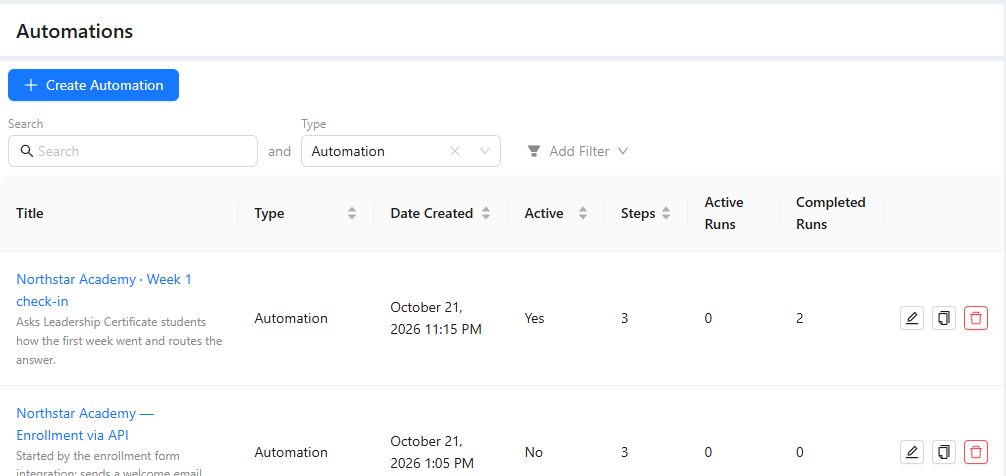
Task: Click Create Automation button
Action: point(93,85)
